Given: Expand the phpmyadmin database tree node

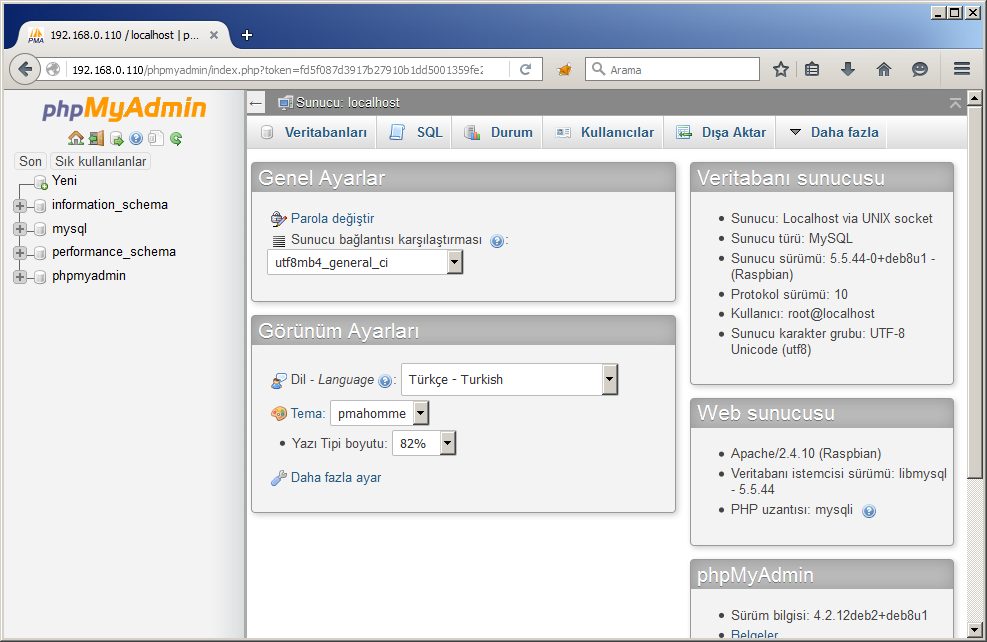Looking at the screenshot, I should coord(20,277).
